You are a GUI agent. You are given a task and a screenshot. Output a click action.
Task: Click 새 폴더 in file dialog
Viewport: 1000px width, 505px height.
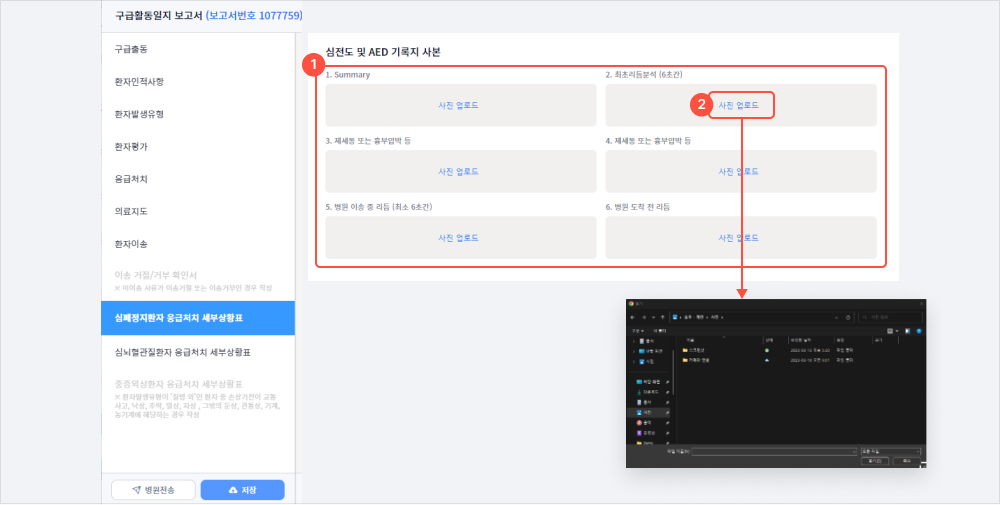(659, 331)
